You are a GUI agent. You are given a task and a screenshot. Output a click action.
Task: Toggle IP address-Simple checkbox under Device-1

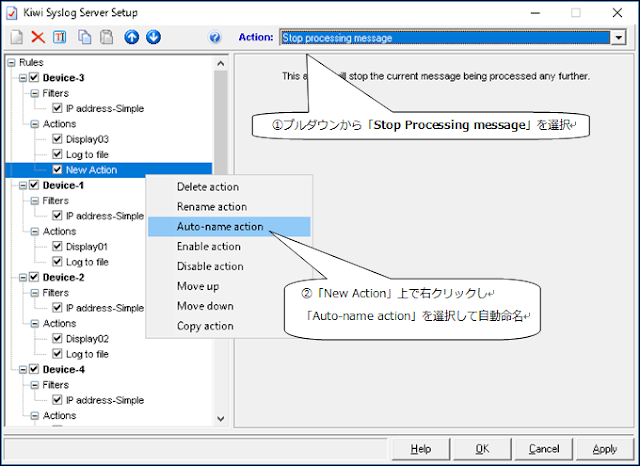[57, 216]
